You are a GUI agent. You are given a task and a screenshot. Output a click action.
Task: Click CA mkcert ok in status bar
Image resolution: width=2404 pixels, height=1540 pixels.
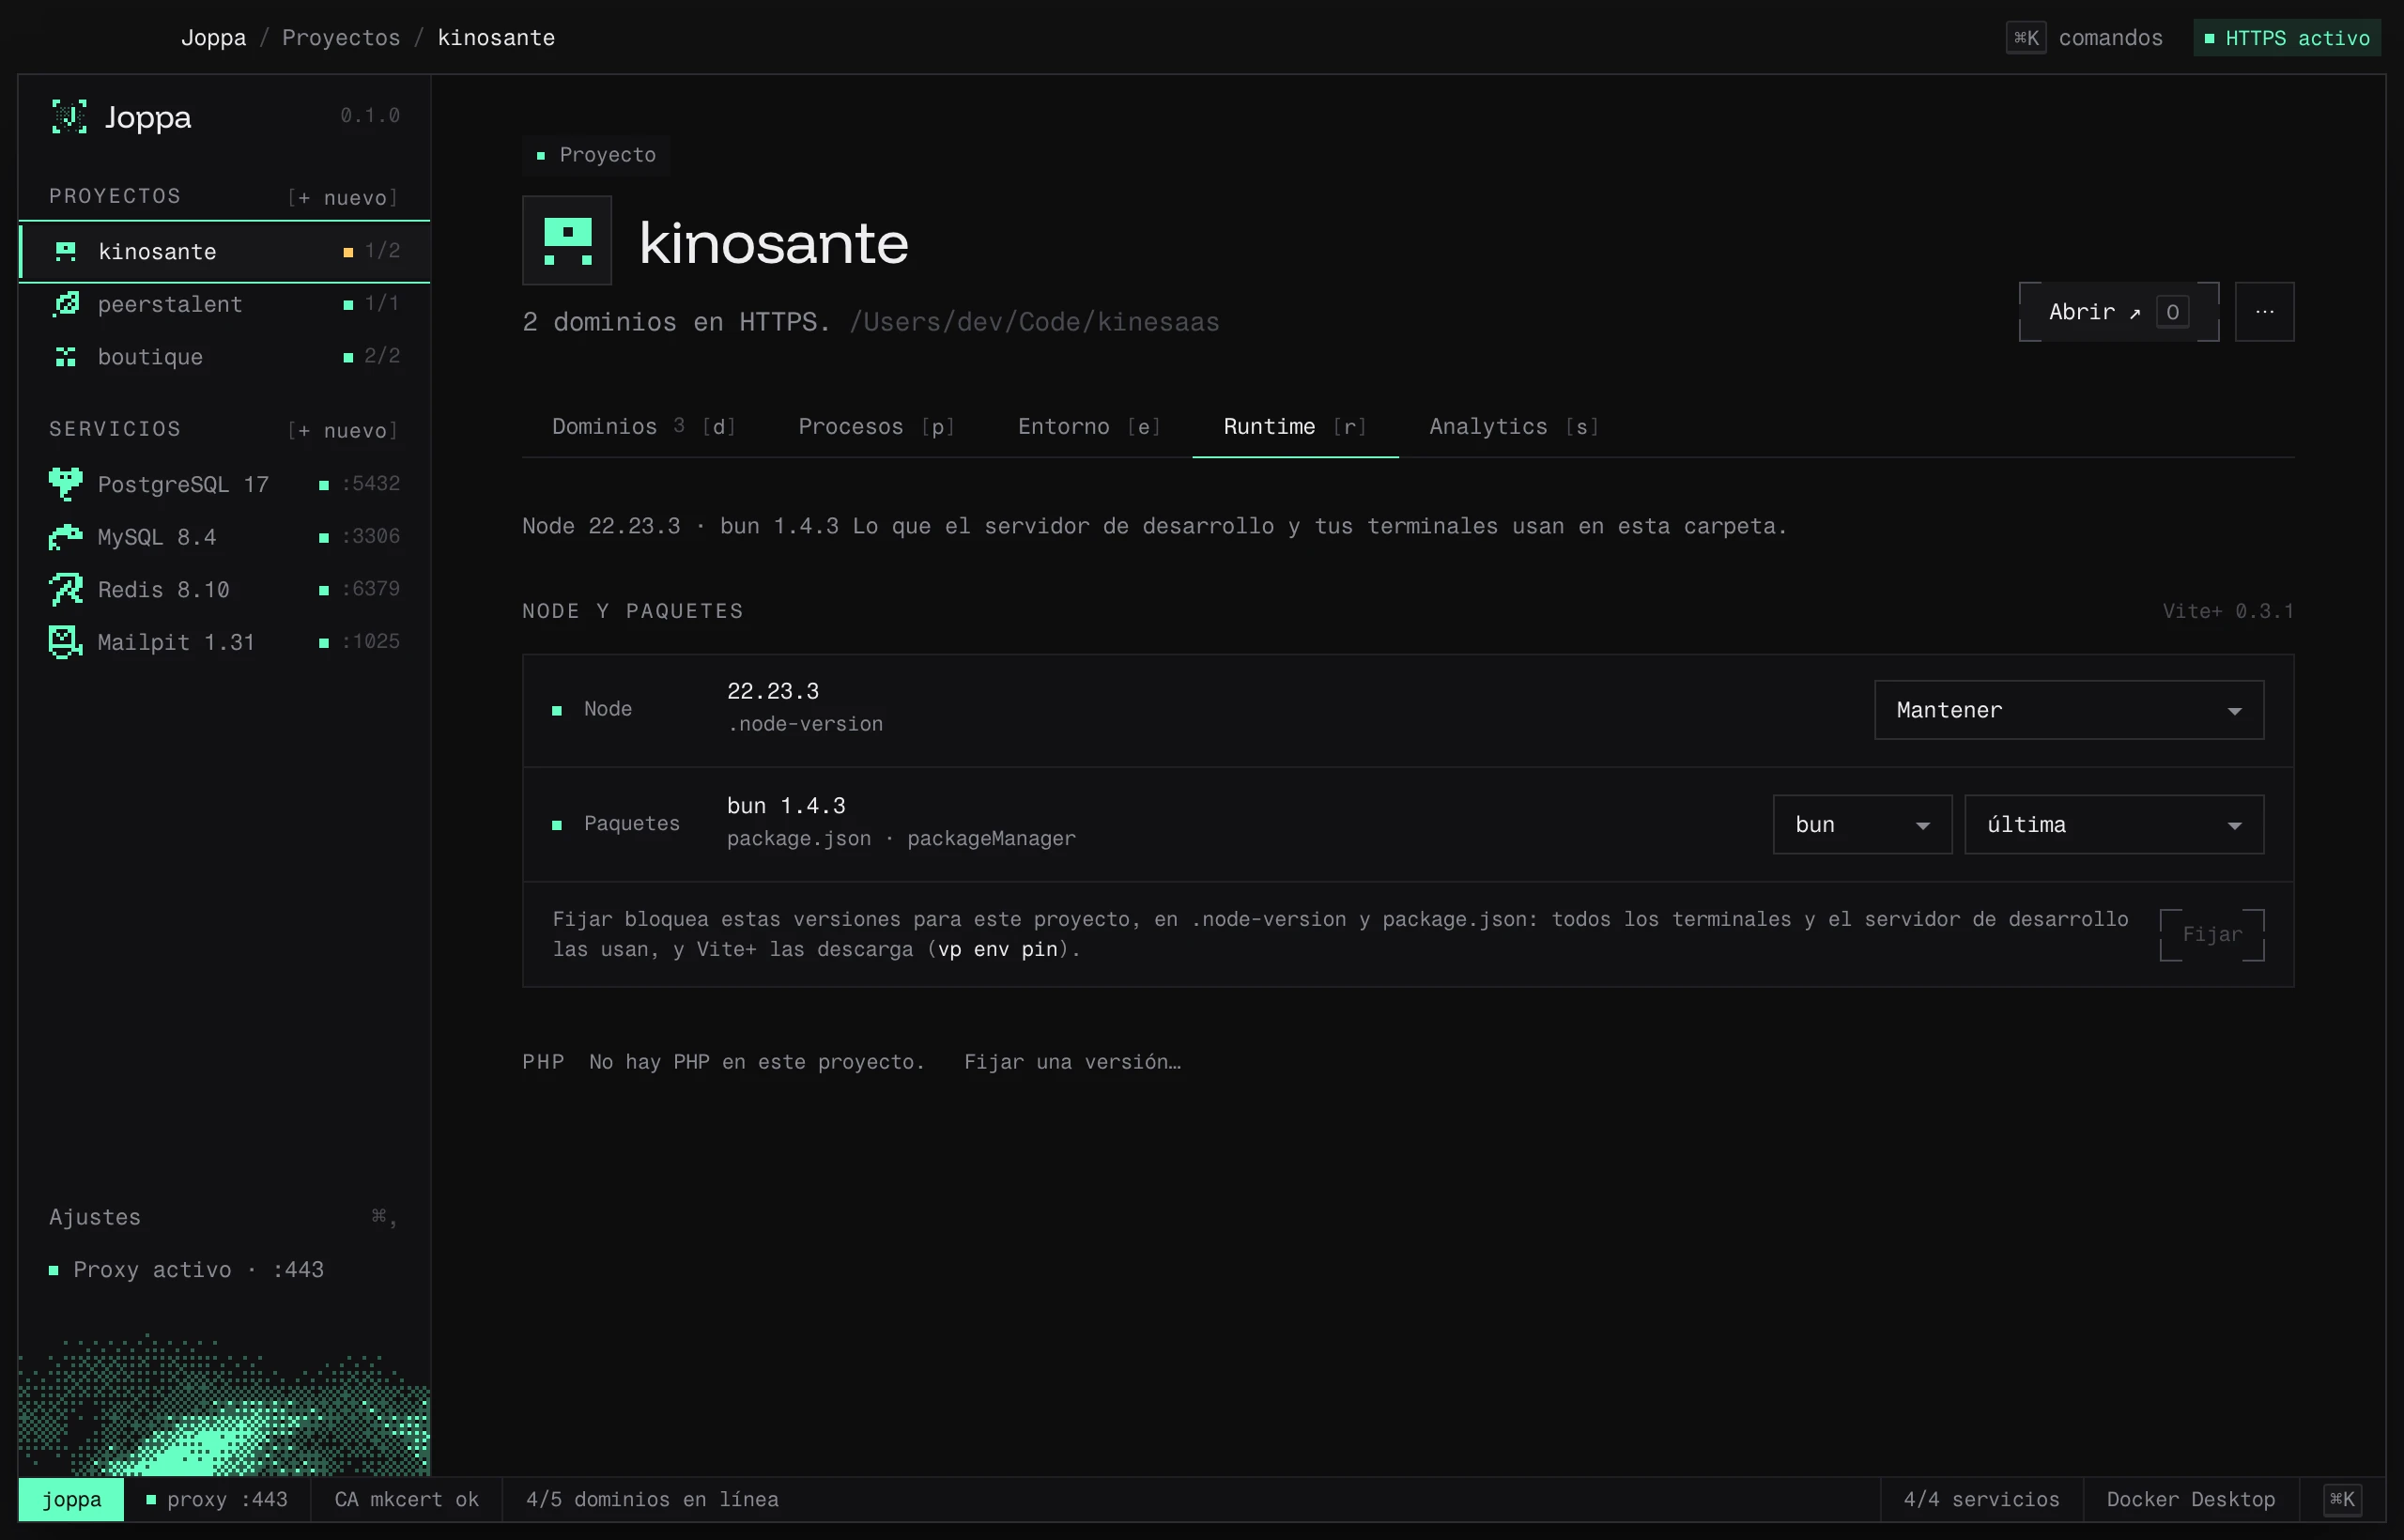[406, 1499]
